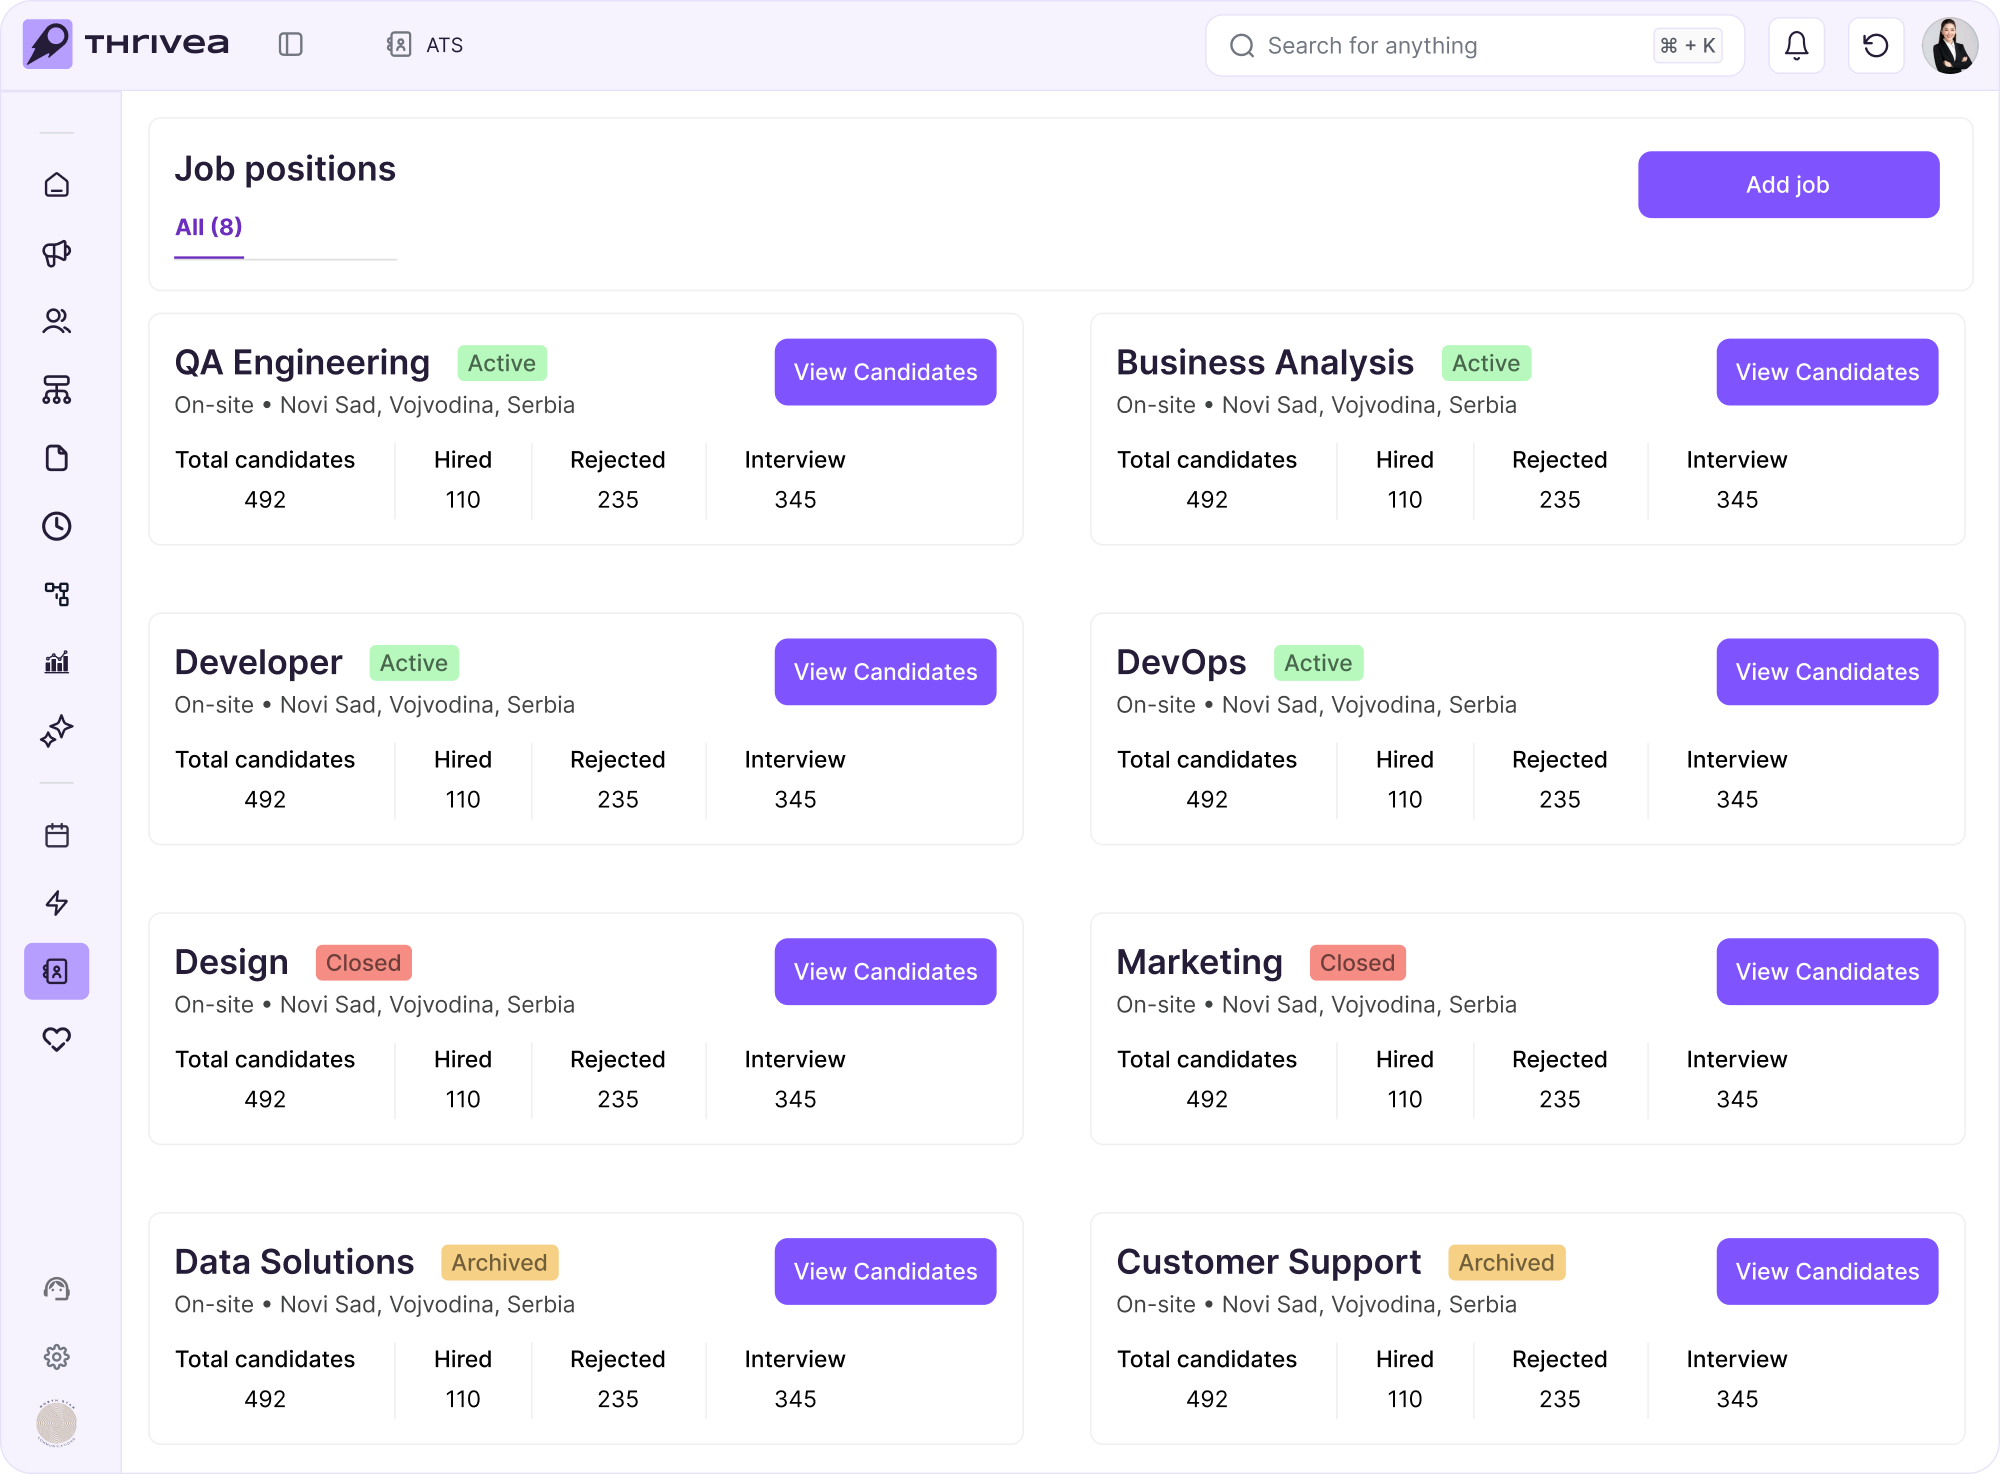Viewport: 2000px width, 1474px height.
Task: Open the time clock icon
Action: tap(57, 526)
